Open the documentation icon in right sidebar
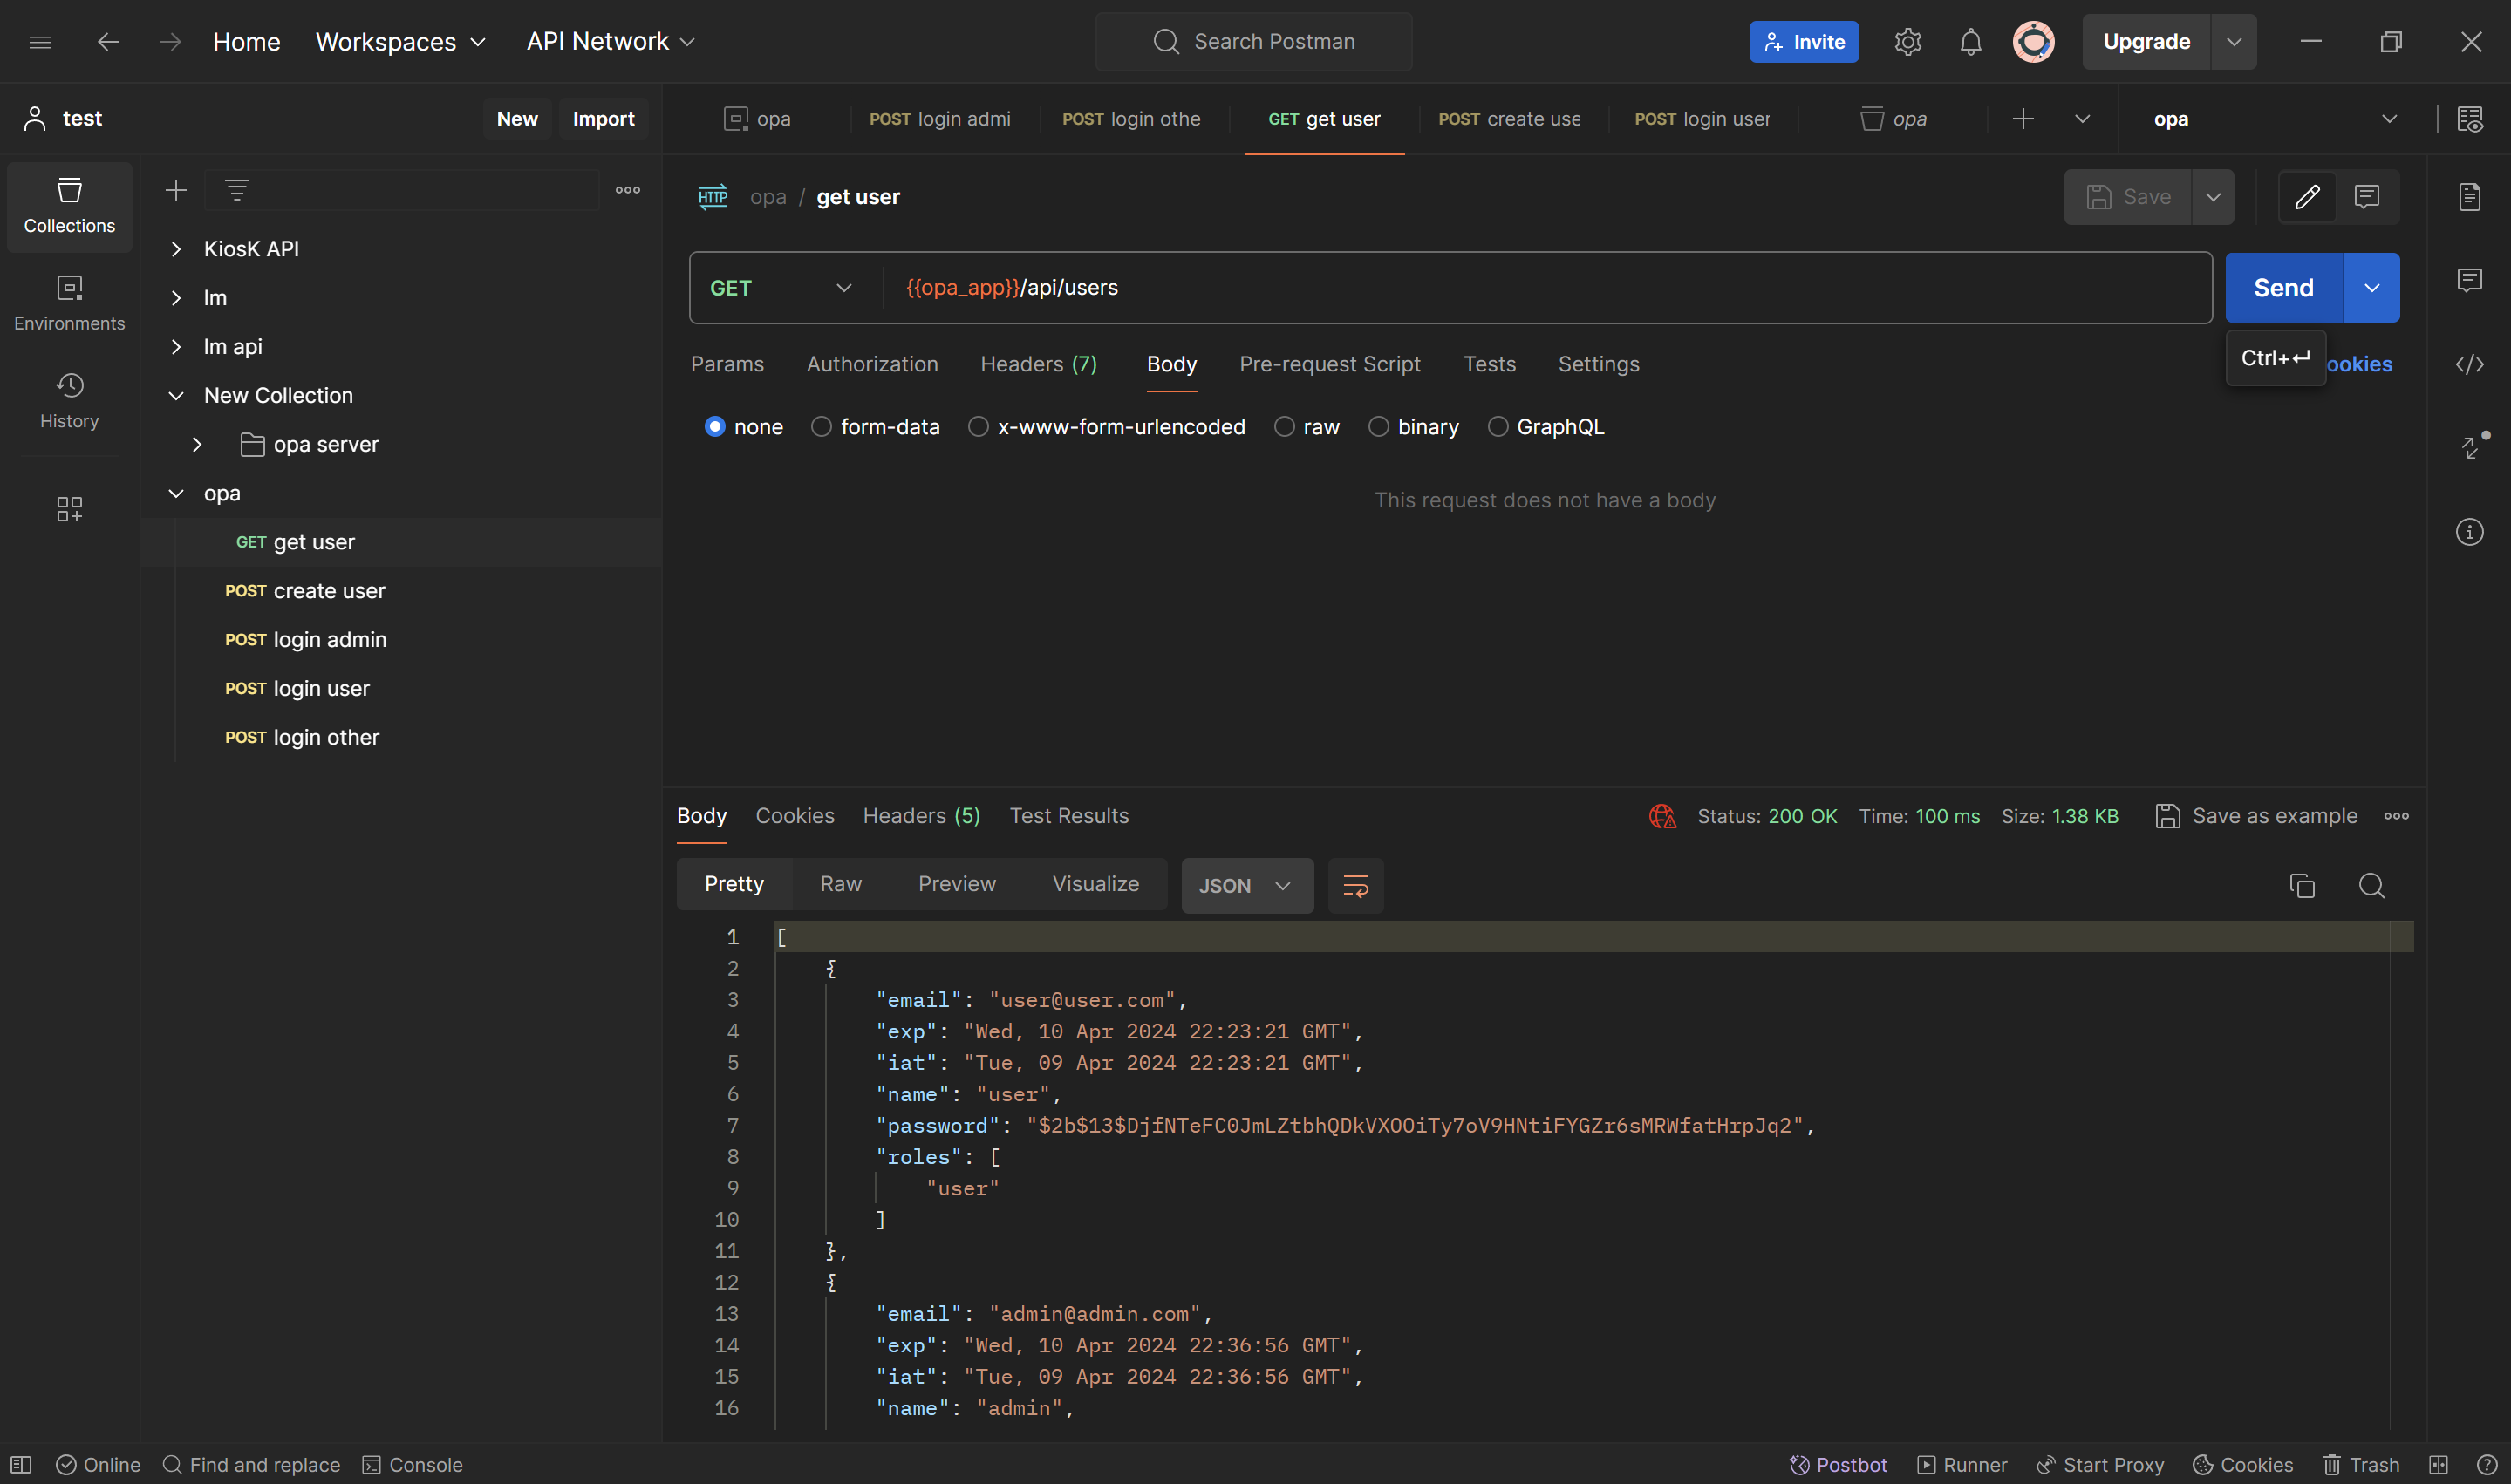Viewport: 2511px width, 1484px height. click(2469, 197)
